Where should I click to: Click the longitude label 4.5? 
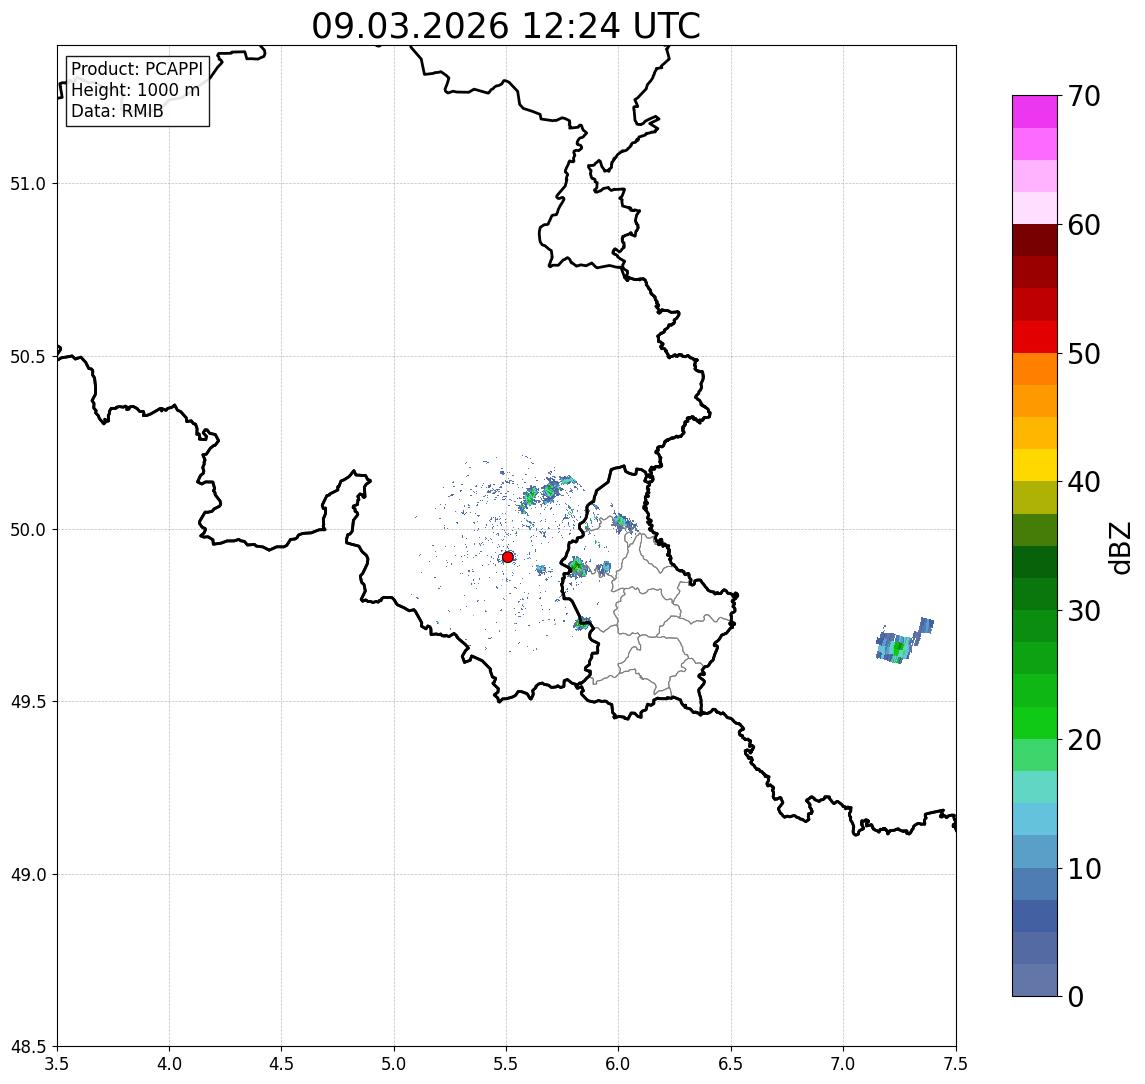[282, 1064]
